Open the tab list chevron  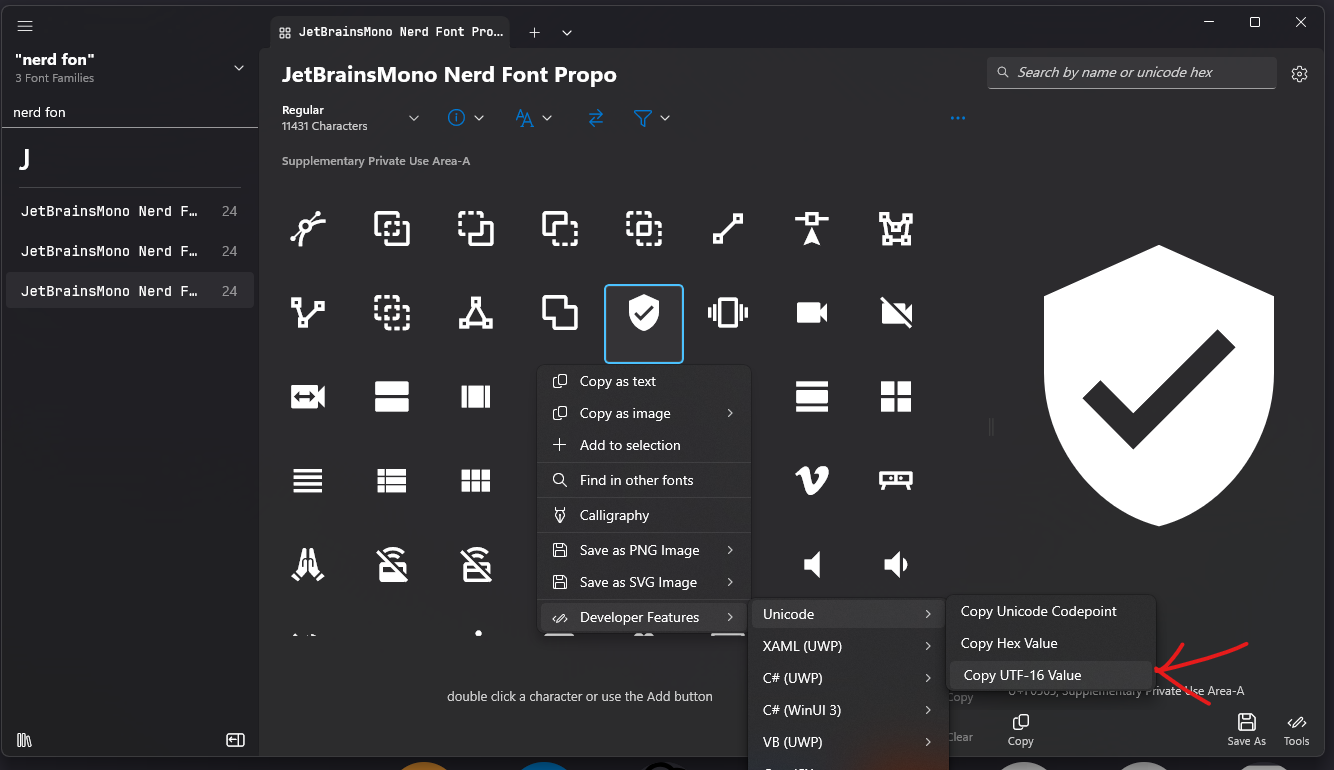click(x=567, y=32)
